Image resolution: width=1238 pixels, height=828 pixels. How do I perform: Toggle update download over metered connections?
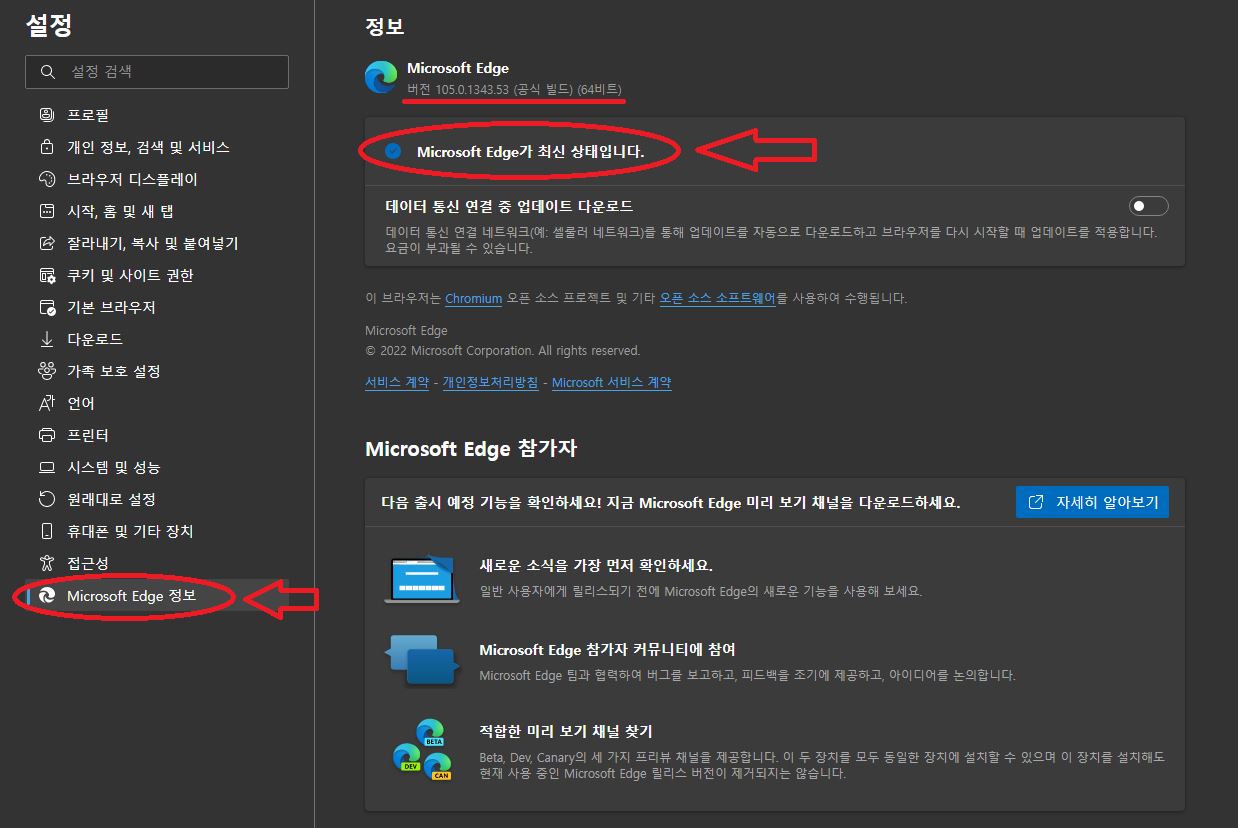[x=1148, y=206]
